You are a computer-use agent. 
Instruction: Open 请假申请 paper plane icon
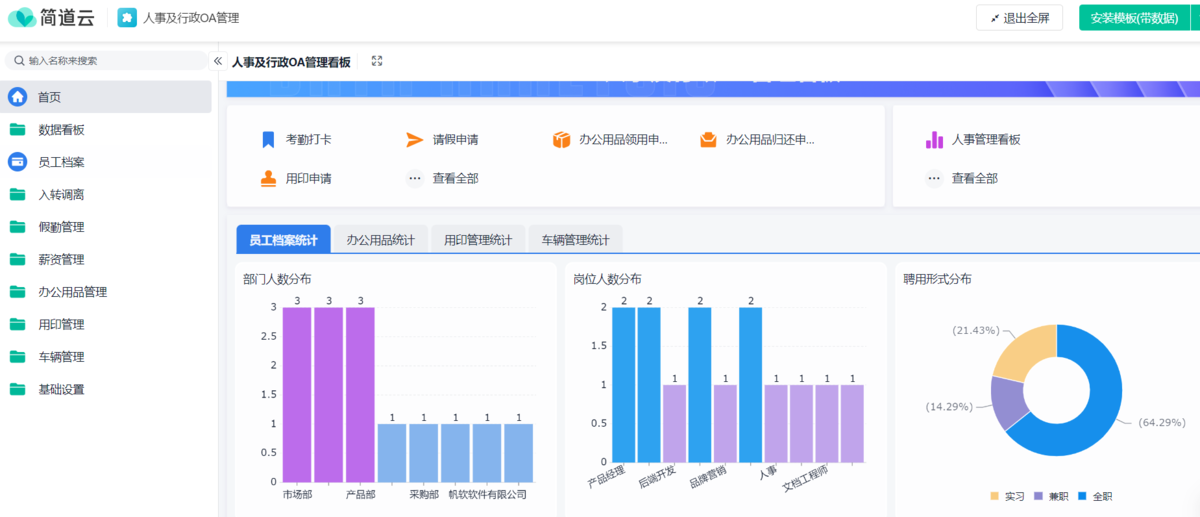coord(415,140)
